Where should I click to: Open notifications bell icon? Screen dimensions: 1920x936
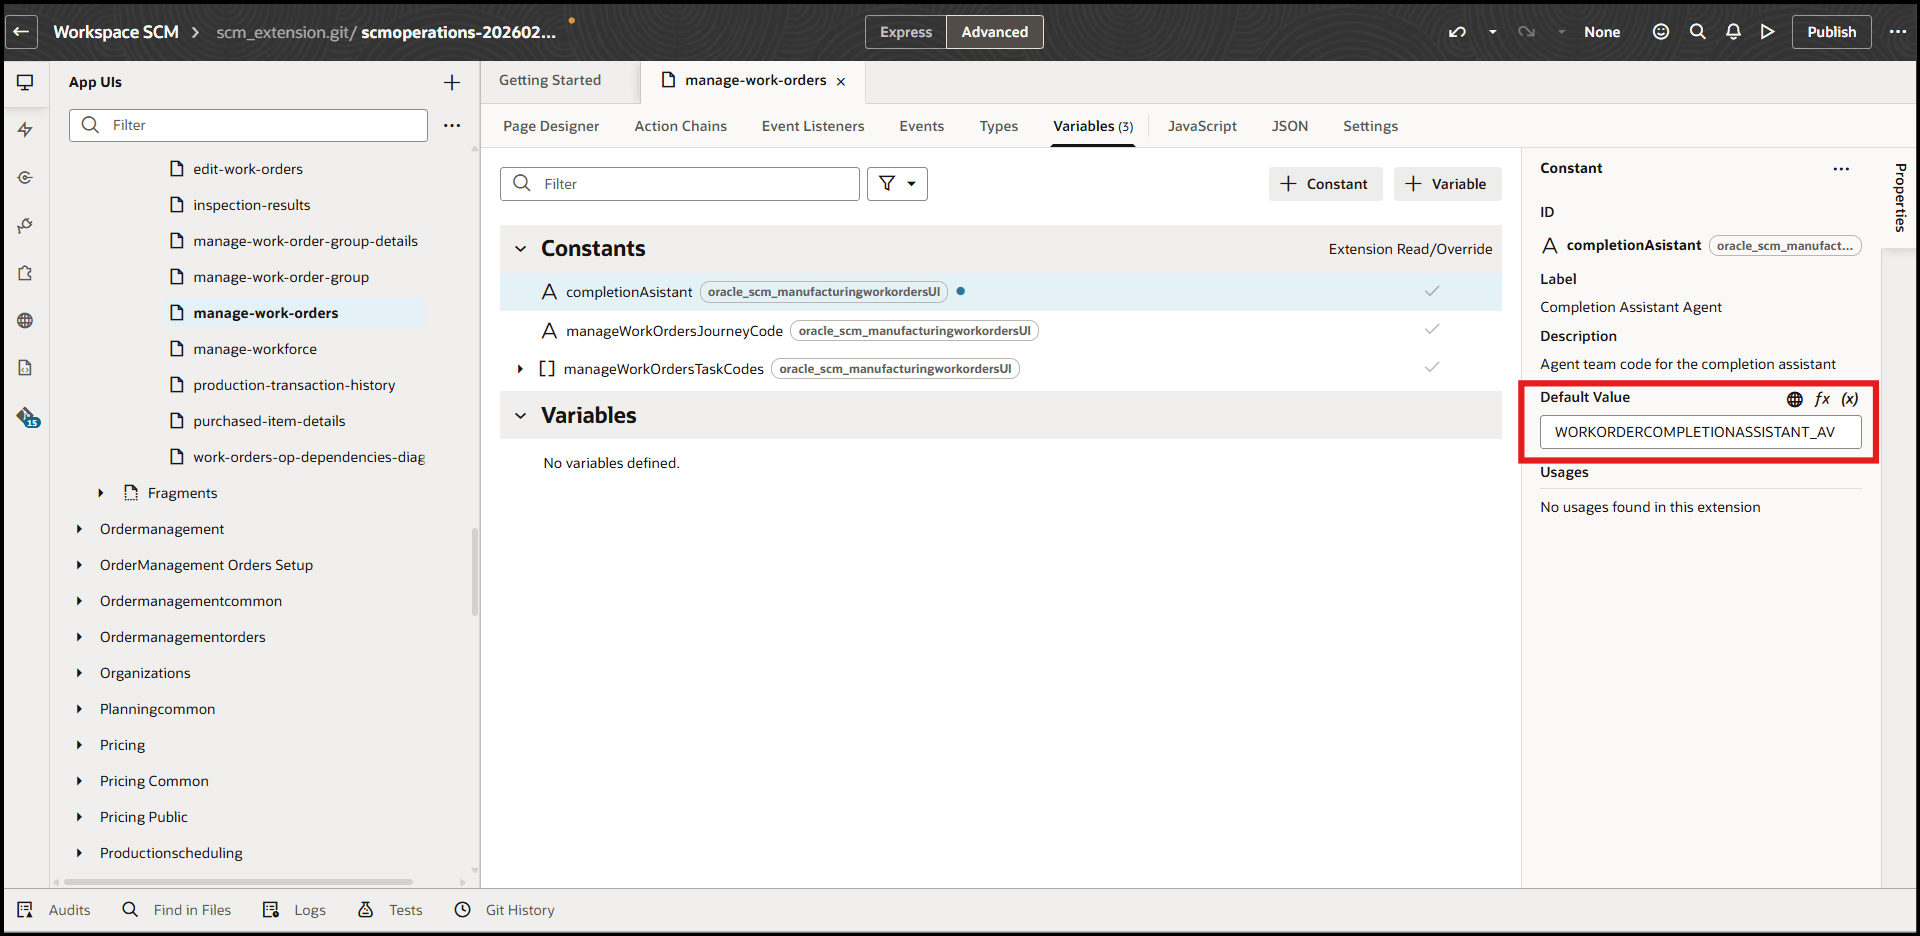1733,32
